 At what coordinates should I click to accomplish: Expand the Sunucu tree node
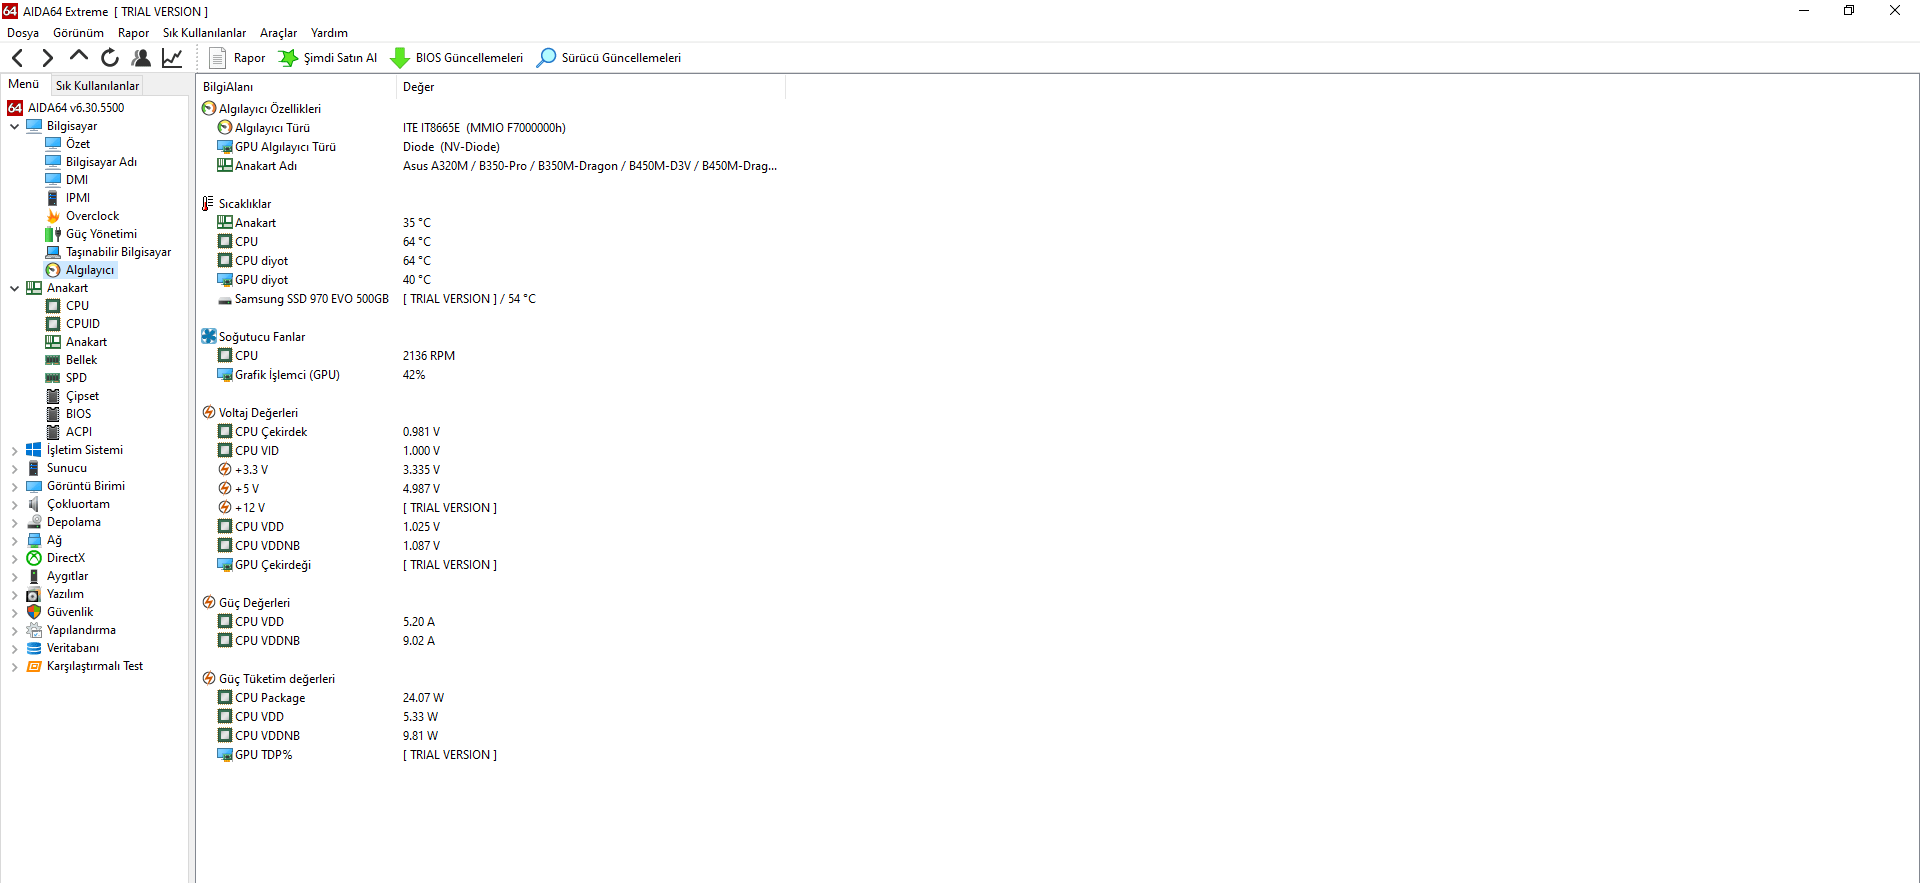coord(14,468)
